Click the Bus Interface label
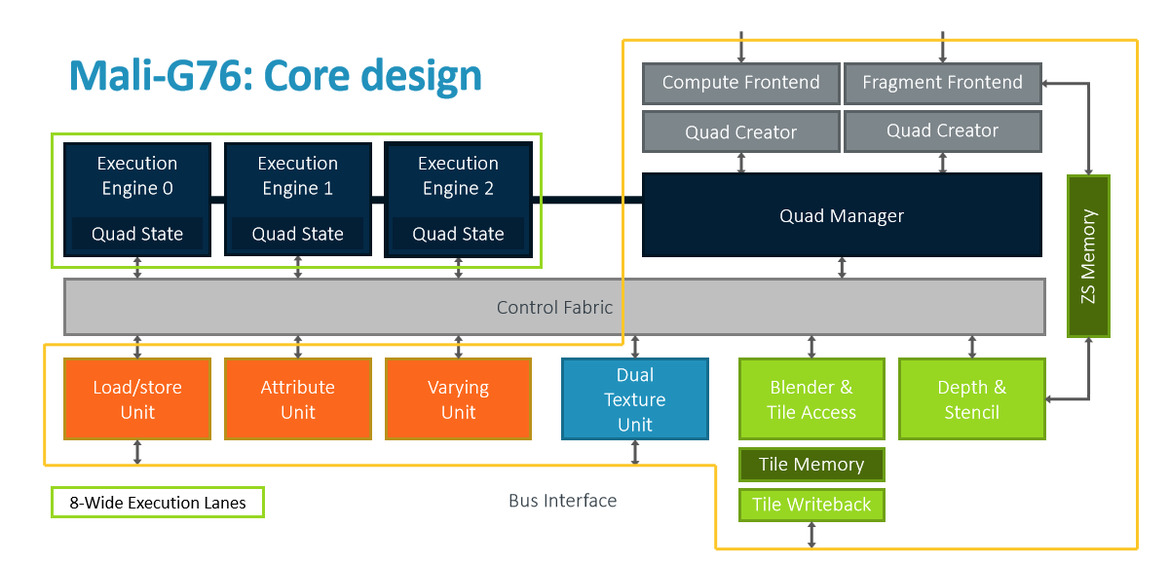Image resolution: width=1169 pixels, height=565 pixels. pyautogui.click(x=562, y=500)
